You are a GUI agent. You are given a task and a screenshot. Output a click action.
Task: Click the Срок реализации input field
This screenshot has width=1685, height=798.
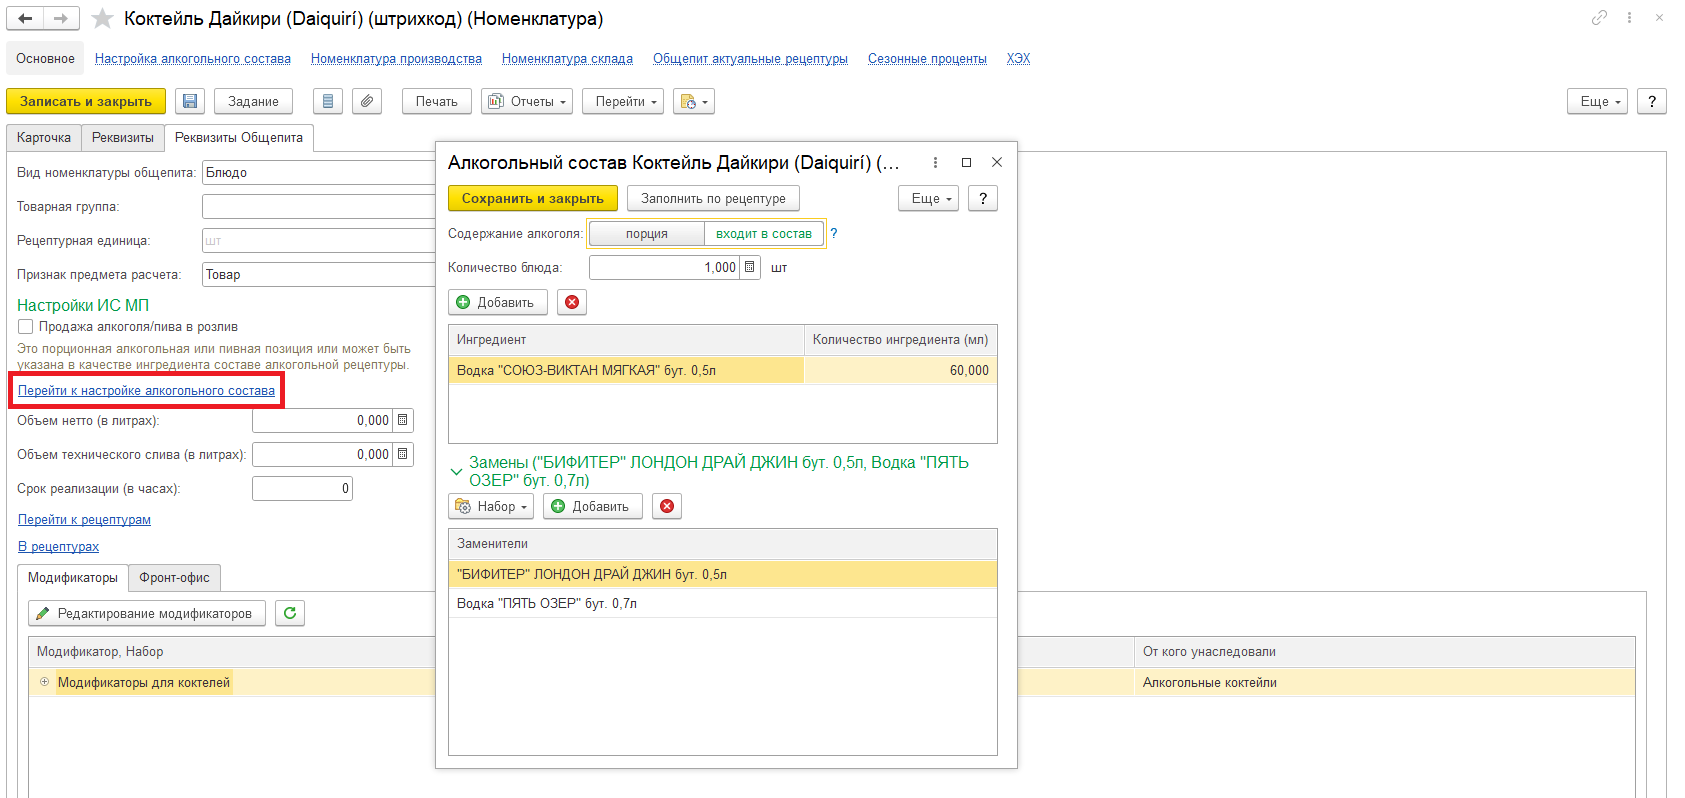[x=302, y=489]
